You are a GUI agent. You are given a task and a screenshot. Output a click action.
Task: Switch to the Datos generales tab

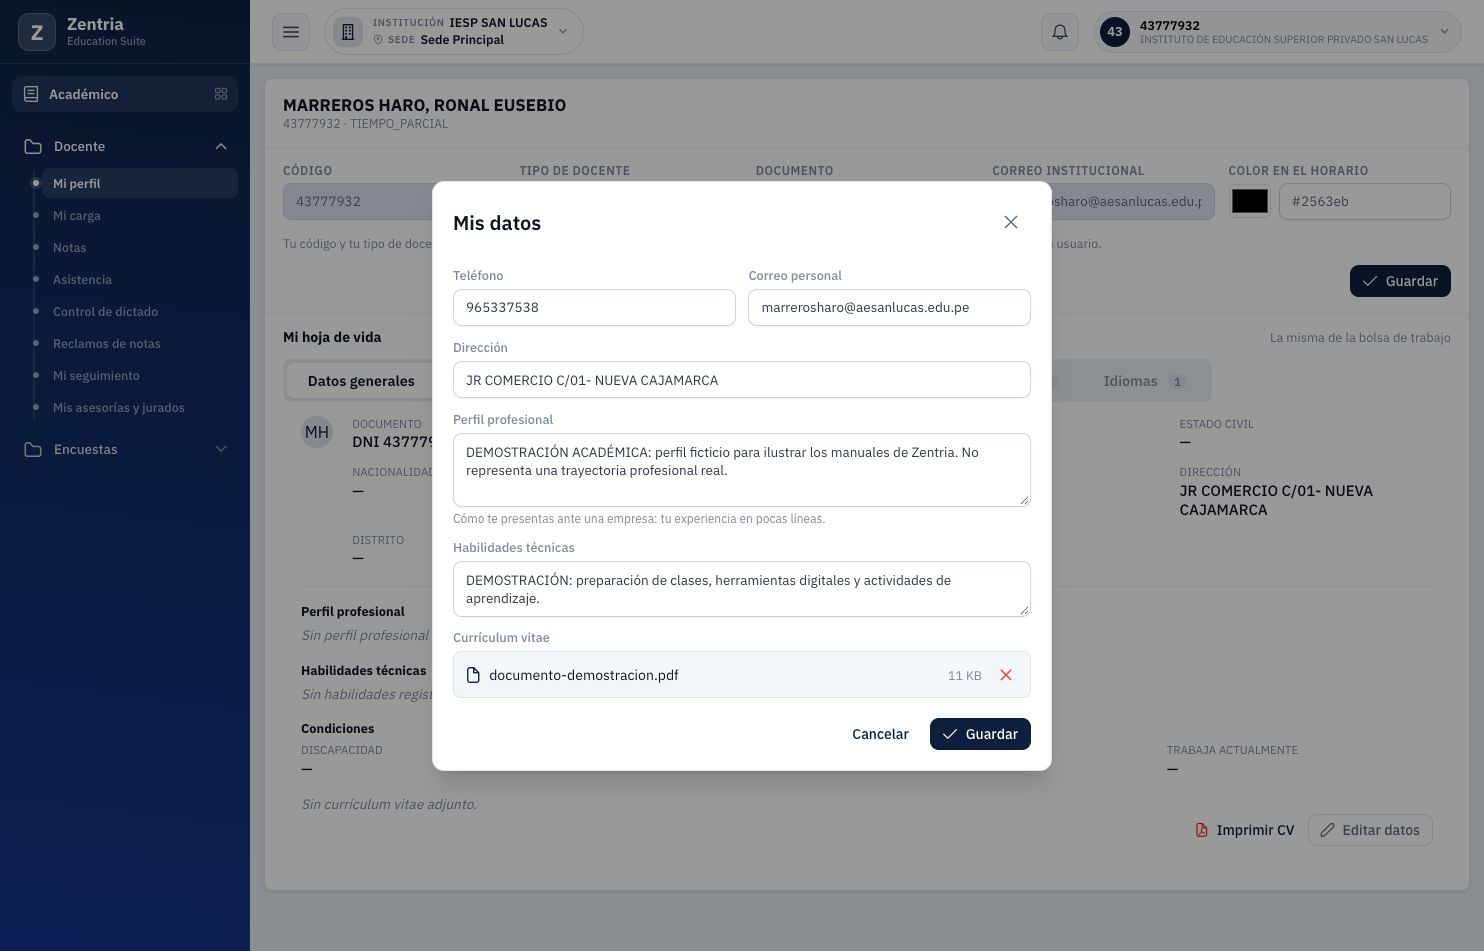click(x=361, y=381)
